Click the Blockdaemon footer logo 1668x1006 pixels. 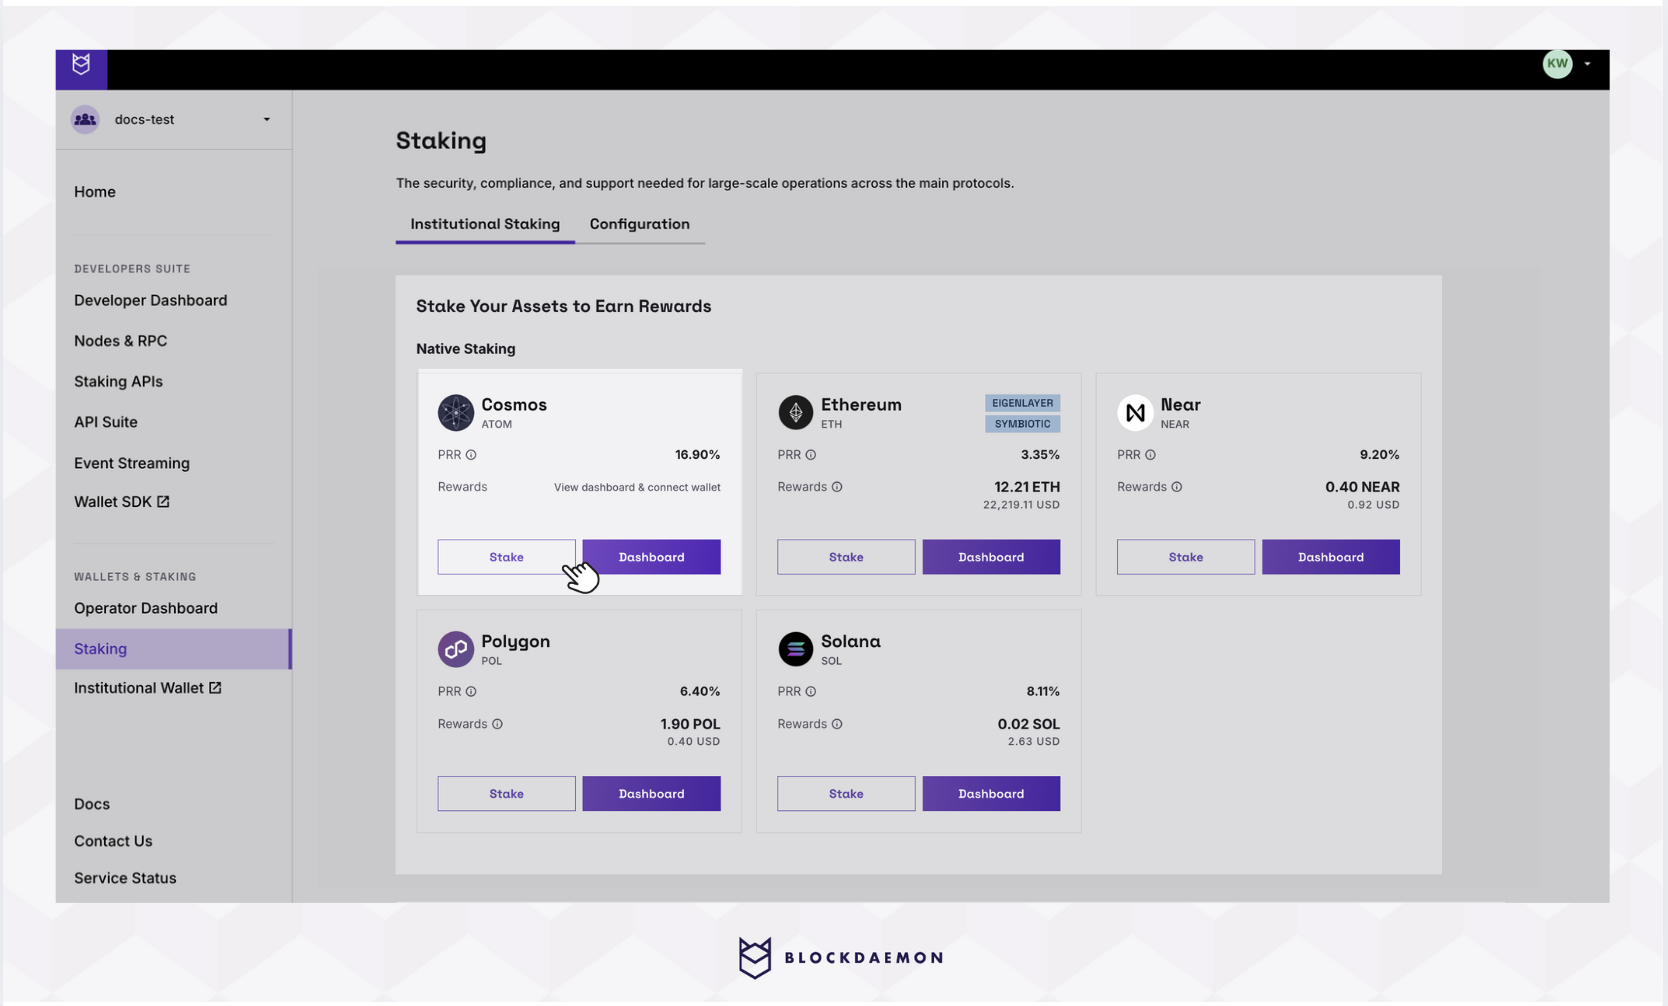pos(840,958)
